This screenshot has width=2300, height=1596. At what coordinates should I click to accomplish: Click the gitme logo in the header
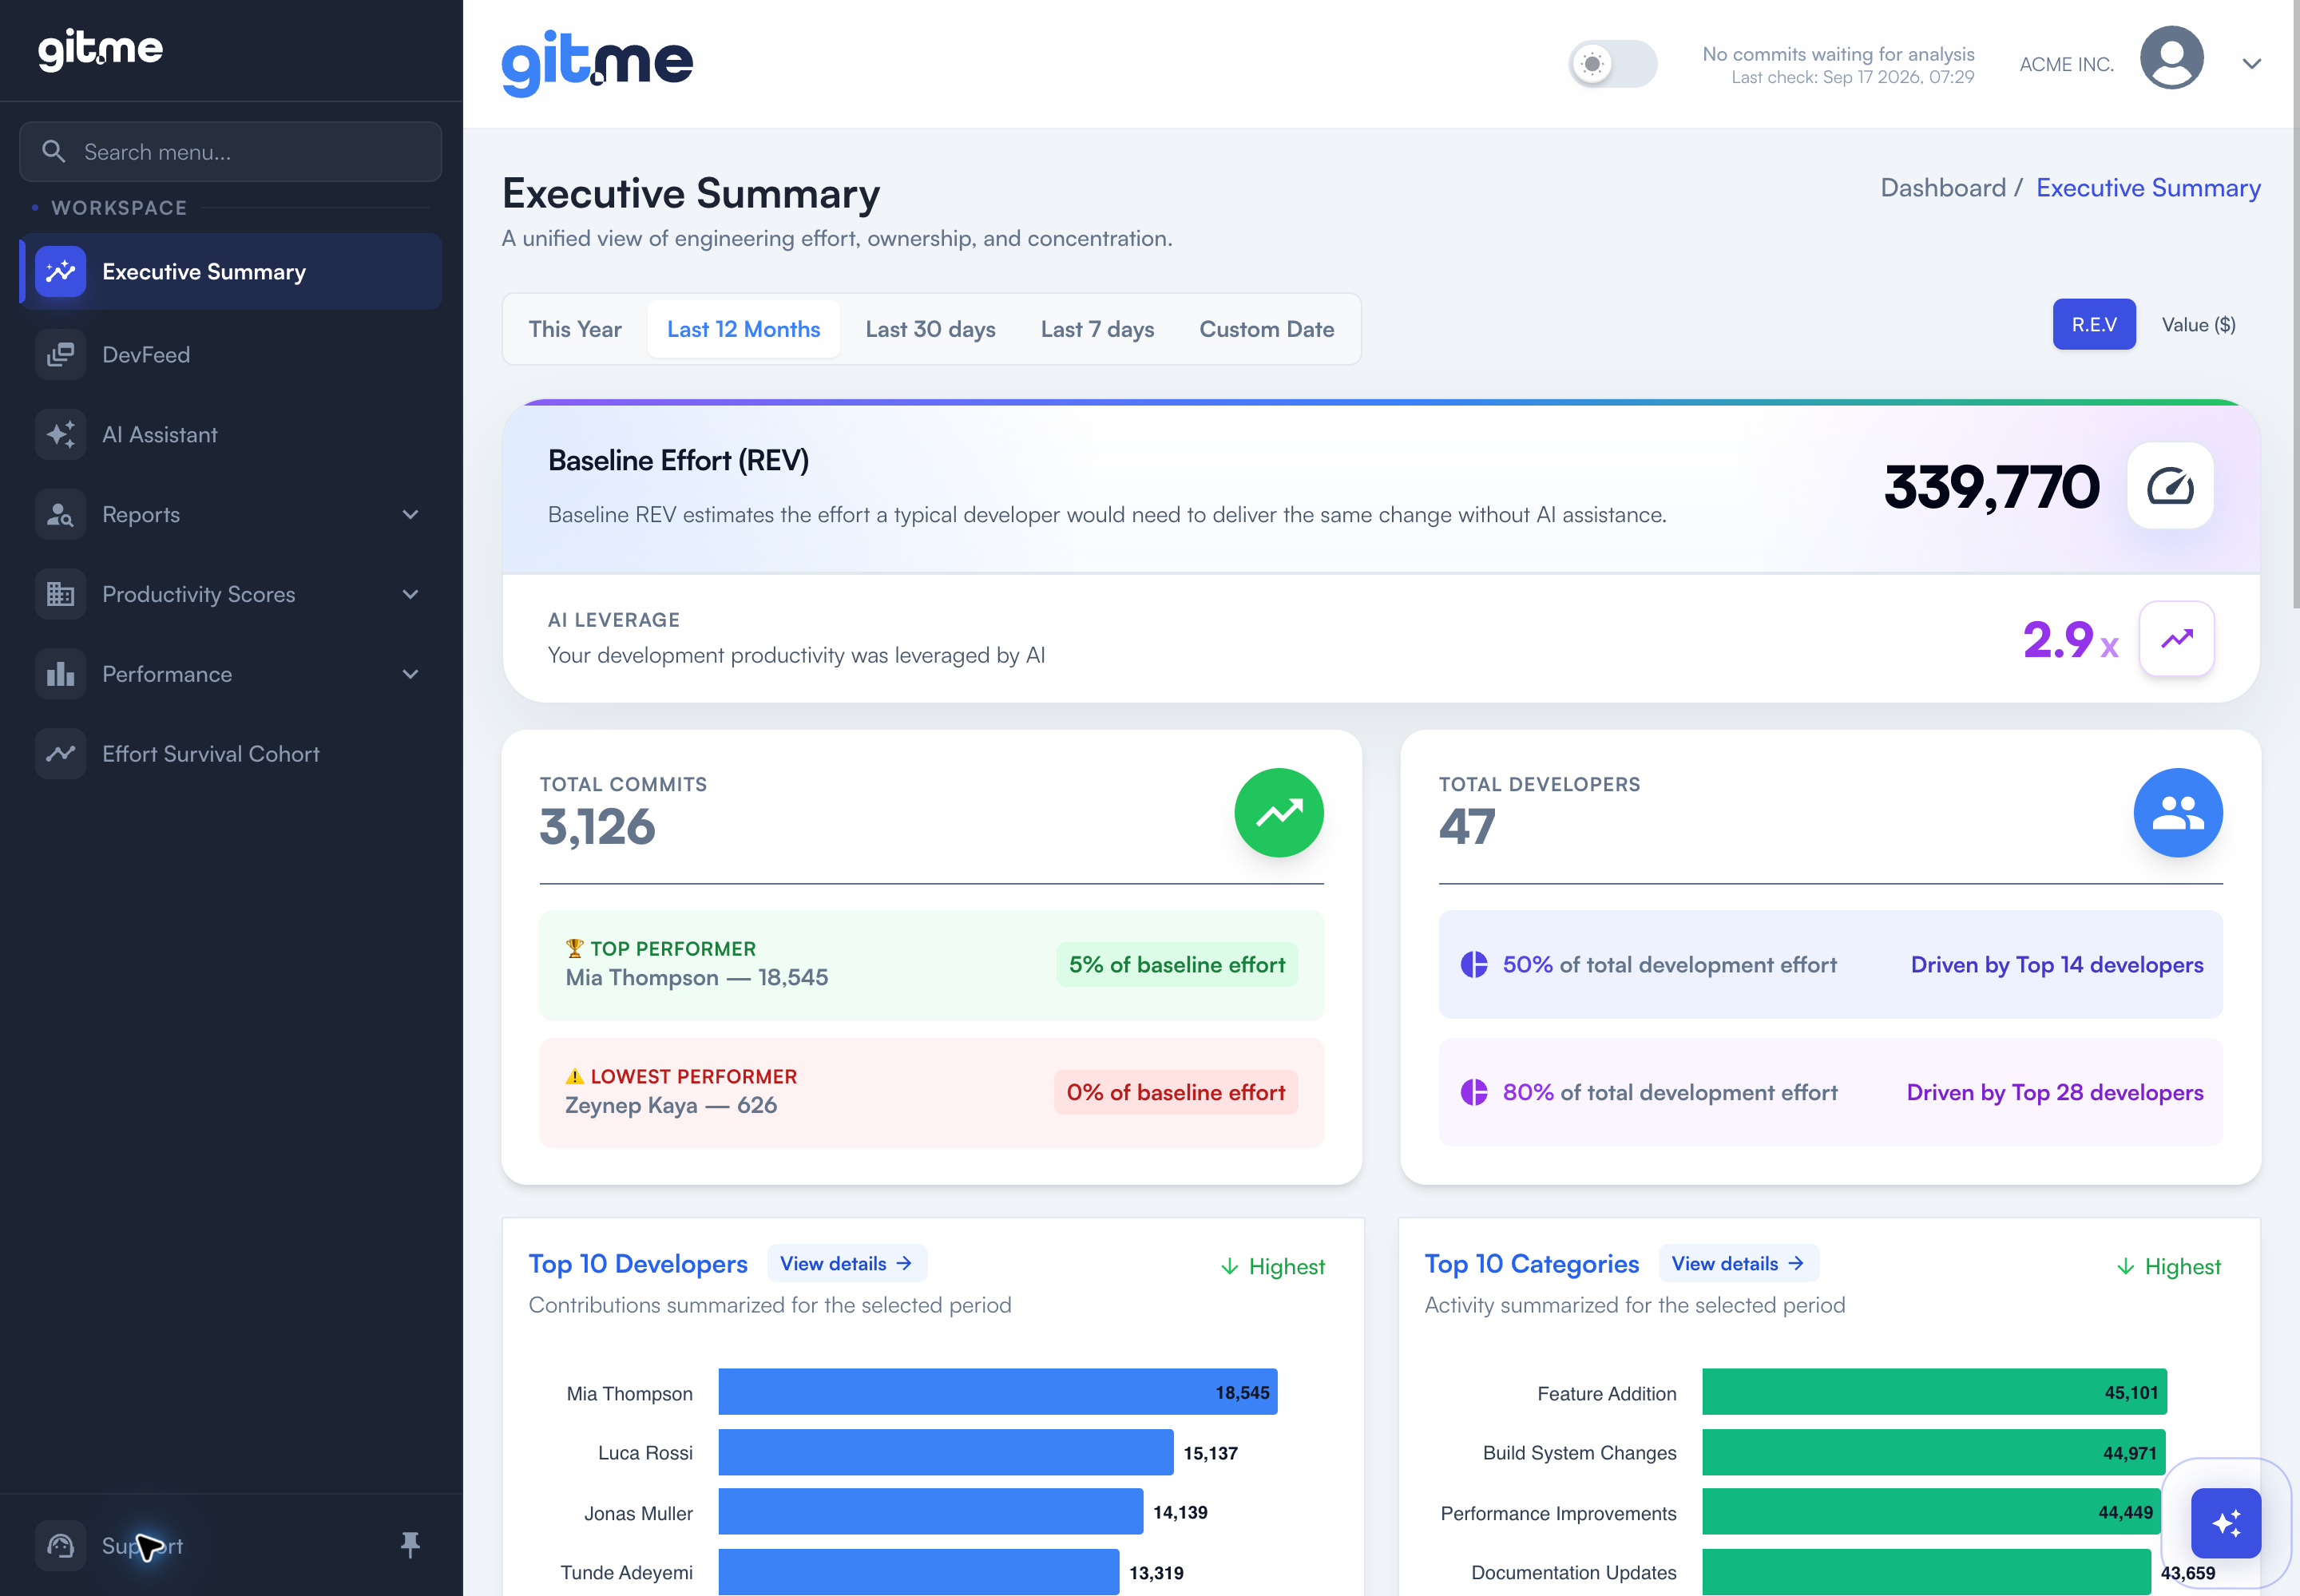(597, 62)
